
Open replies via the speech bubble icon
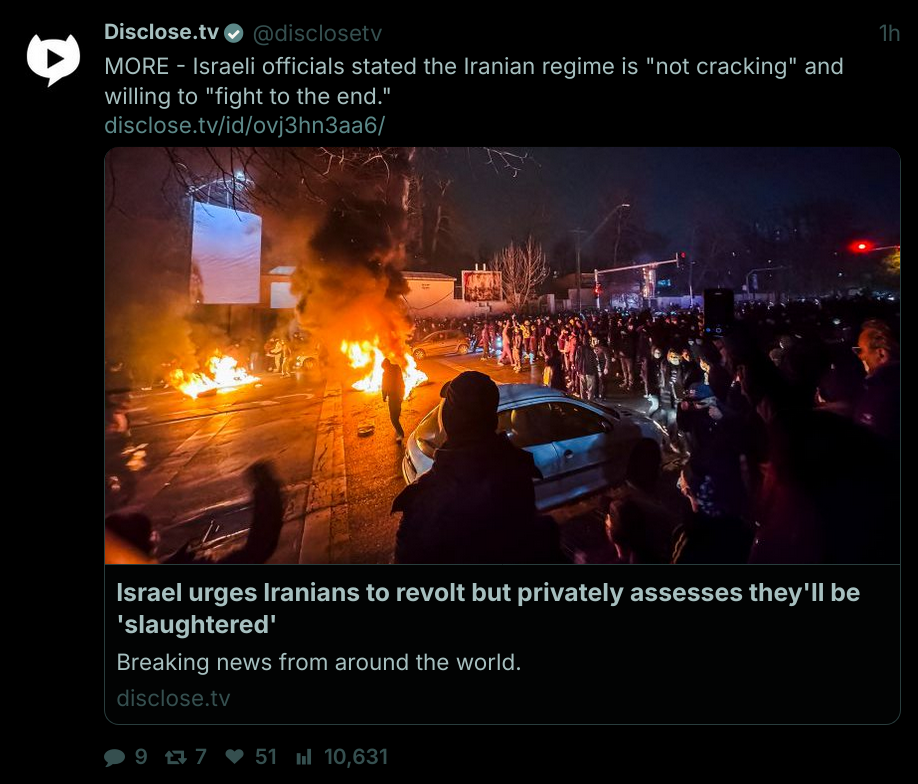click(x=114, y=758)
